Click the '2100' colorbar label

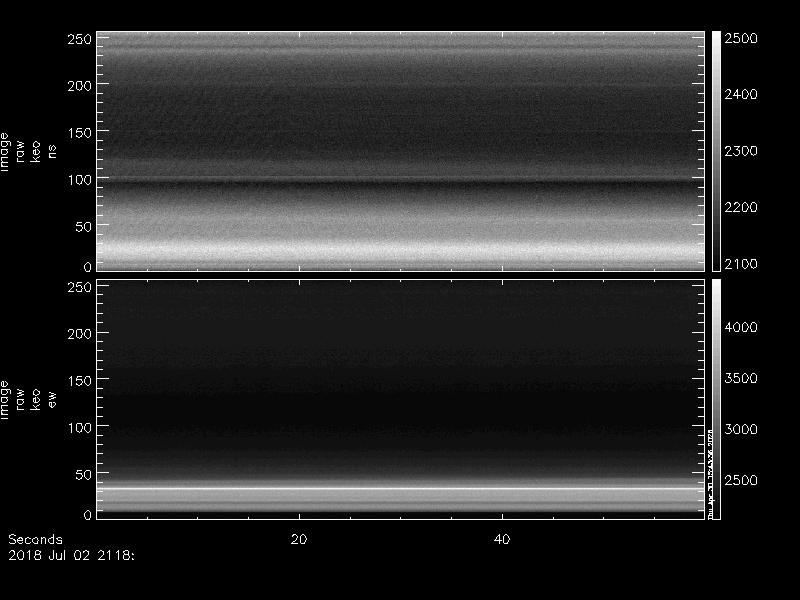[741, 264]
